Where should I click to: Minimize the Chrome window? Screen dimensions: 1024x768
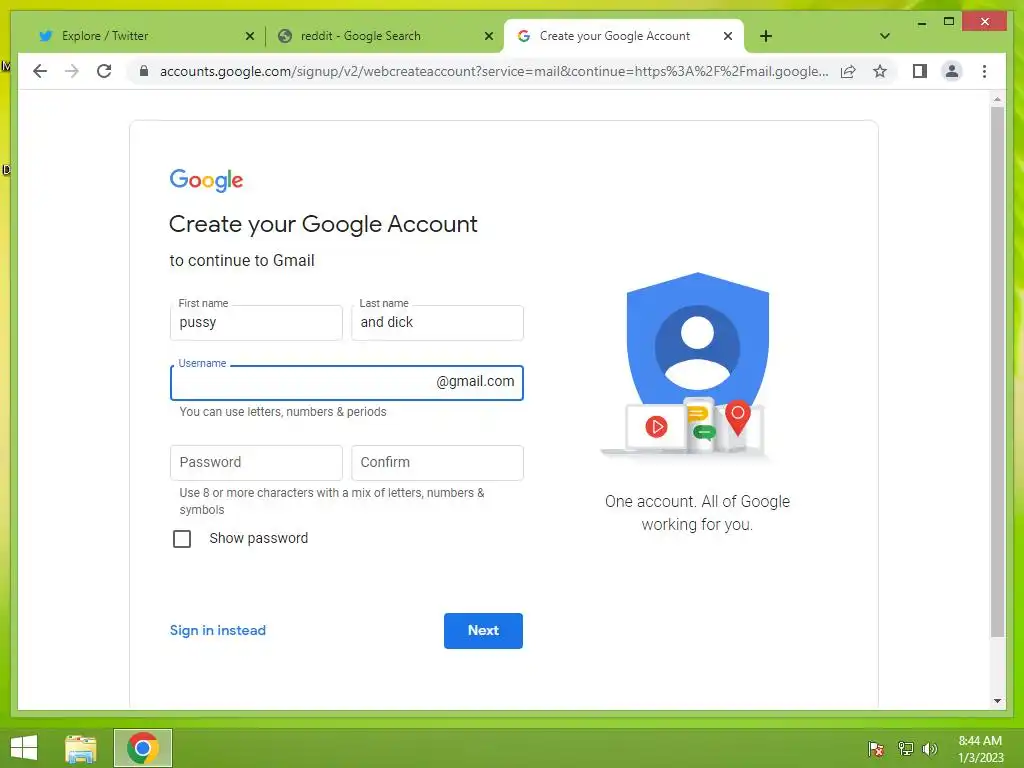pos(921,22)
